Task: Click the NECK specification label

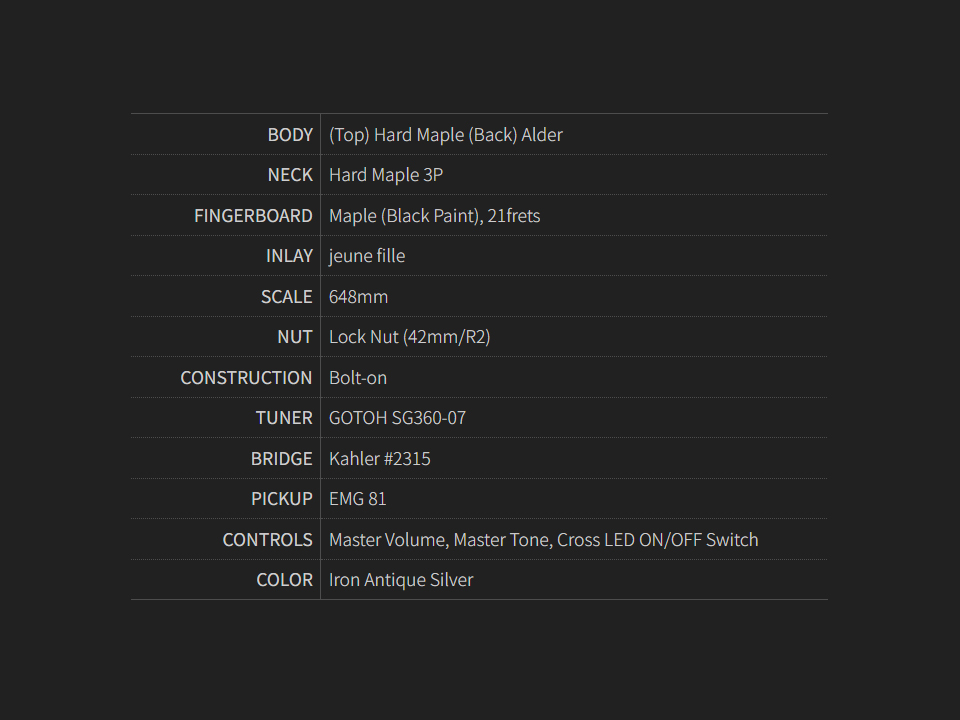Action: (x=290, y=175)
